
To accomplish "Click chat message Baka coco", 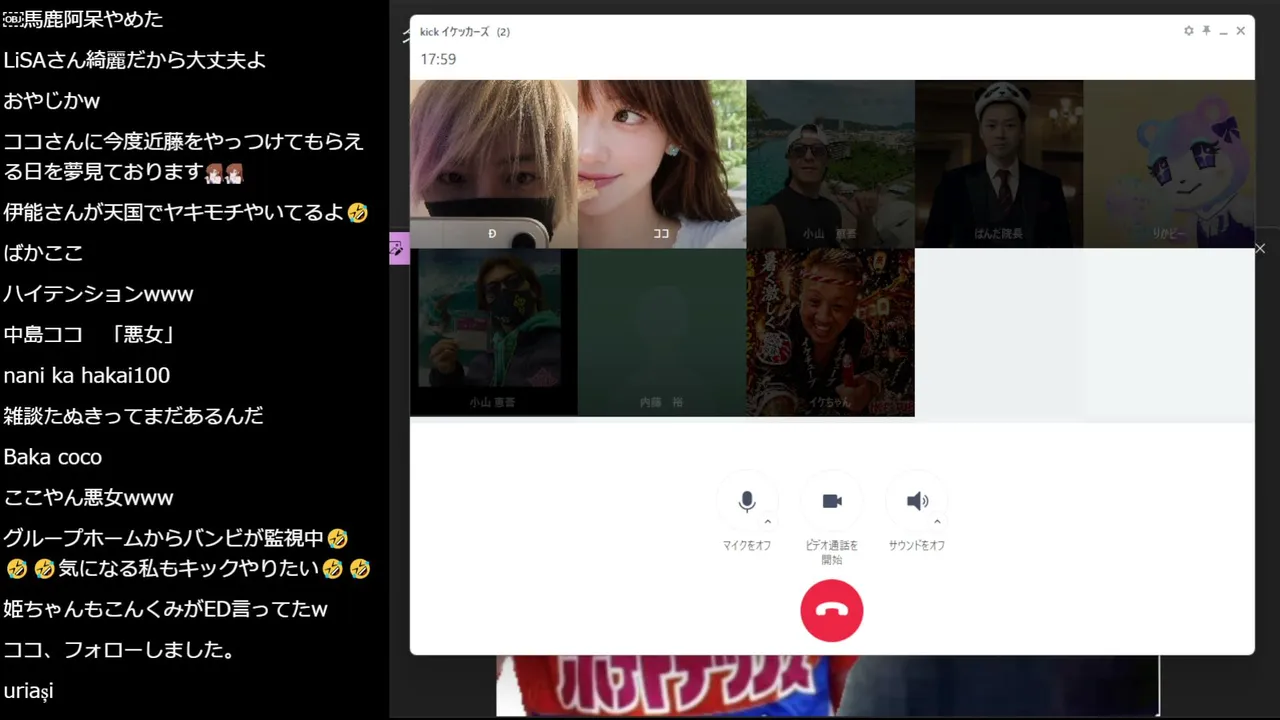I will (x=53, y=457).
